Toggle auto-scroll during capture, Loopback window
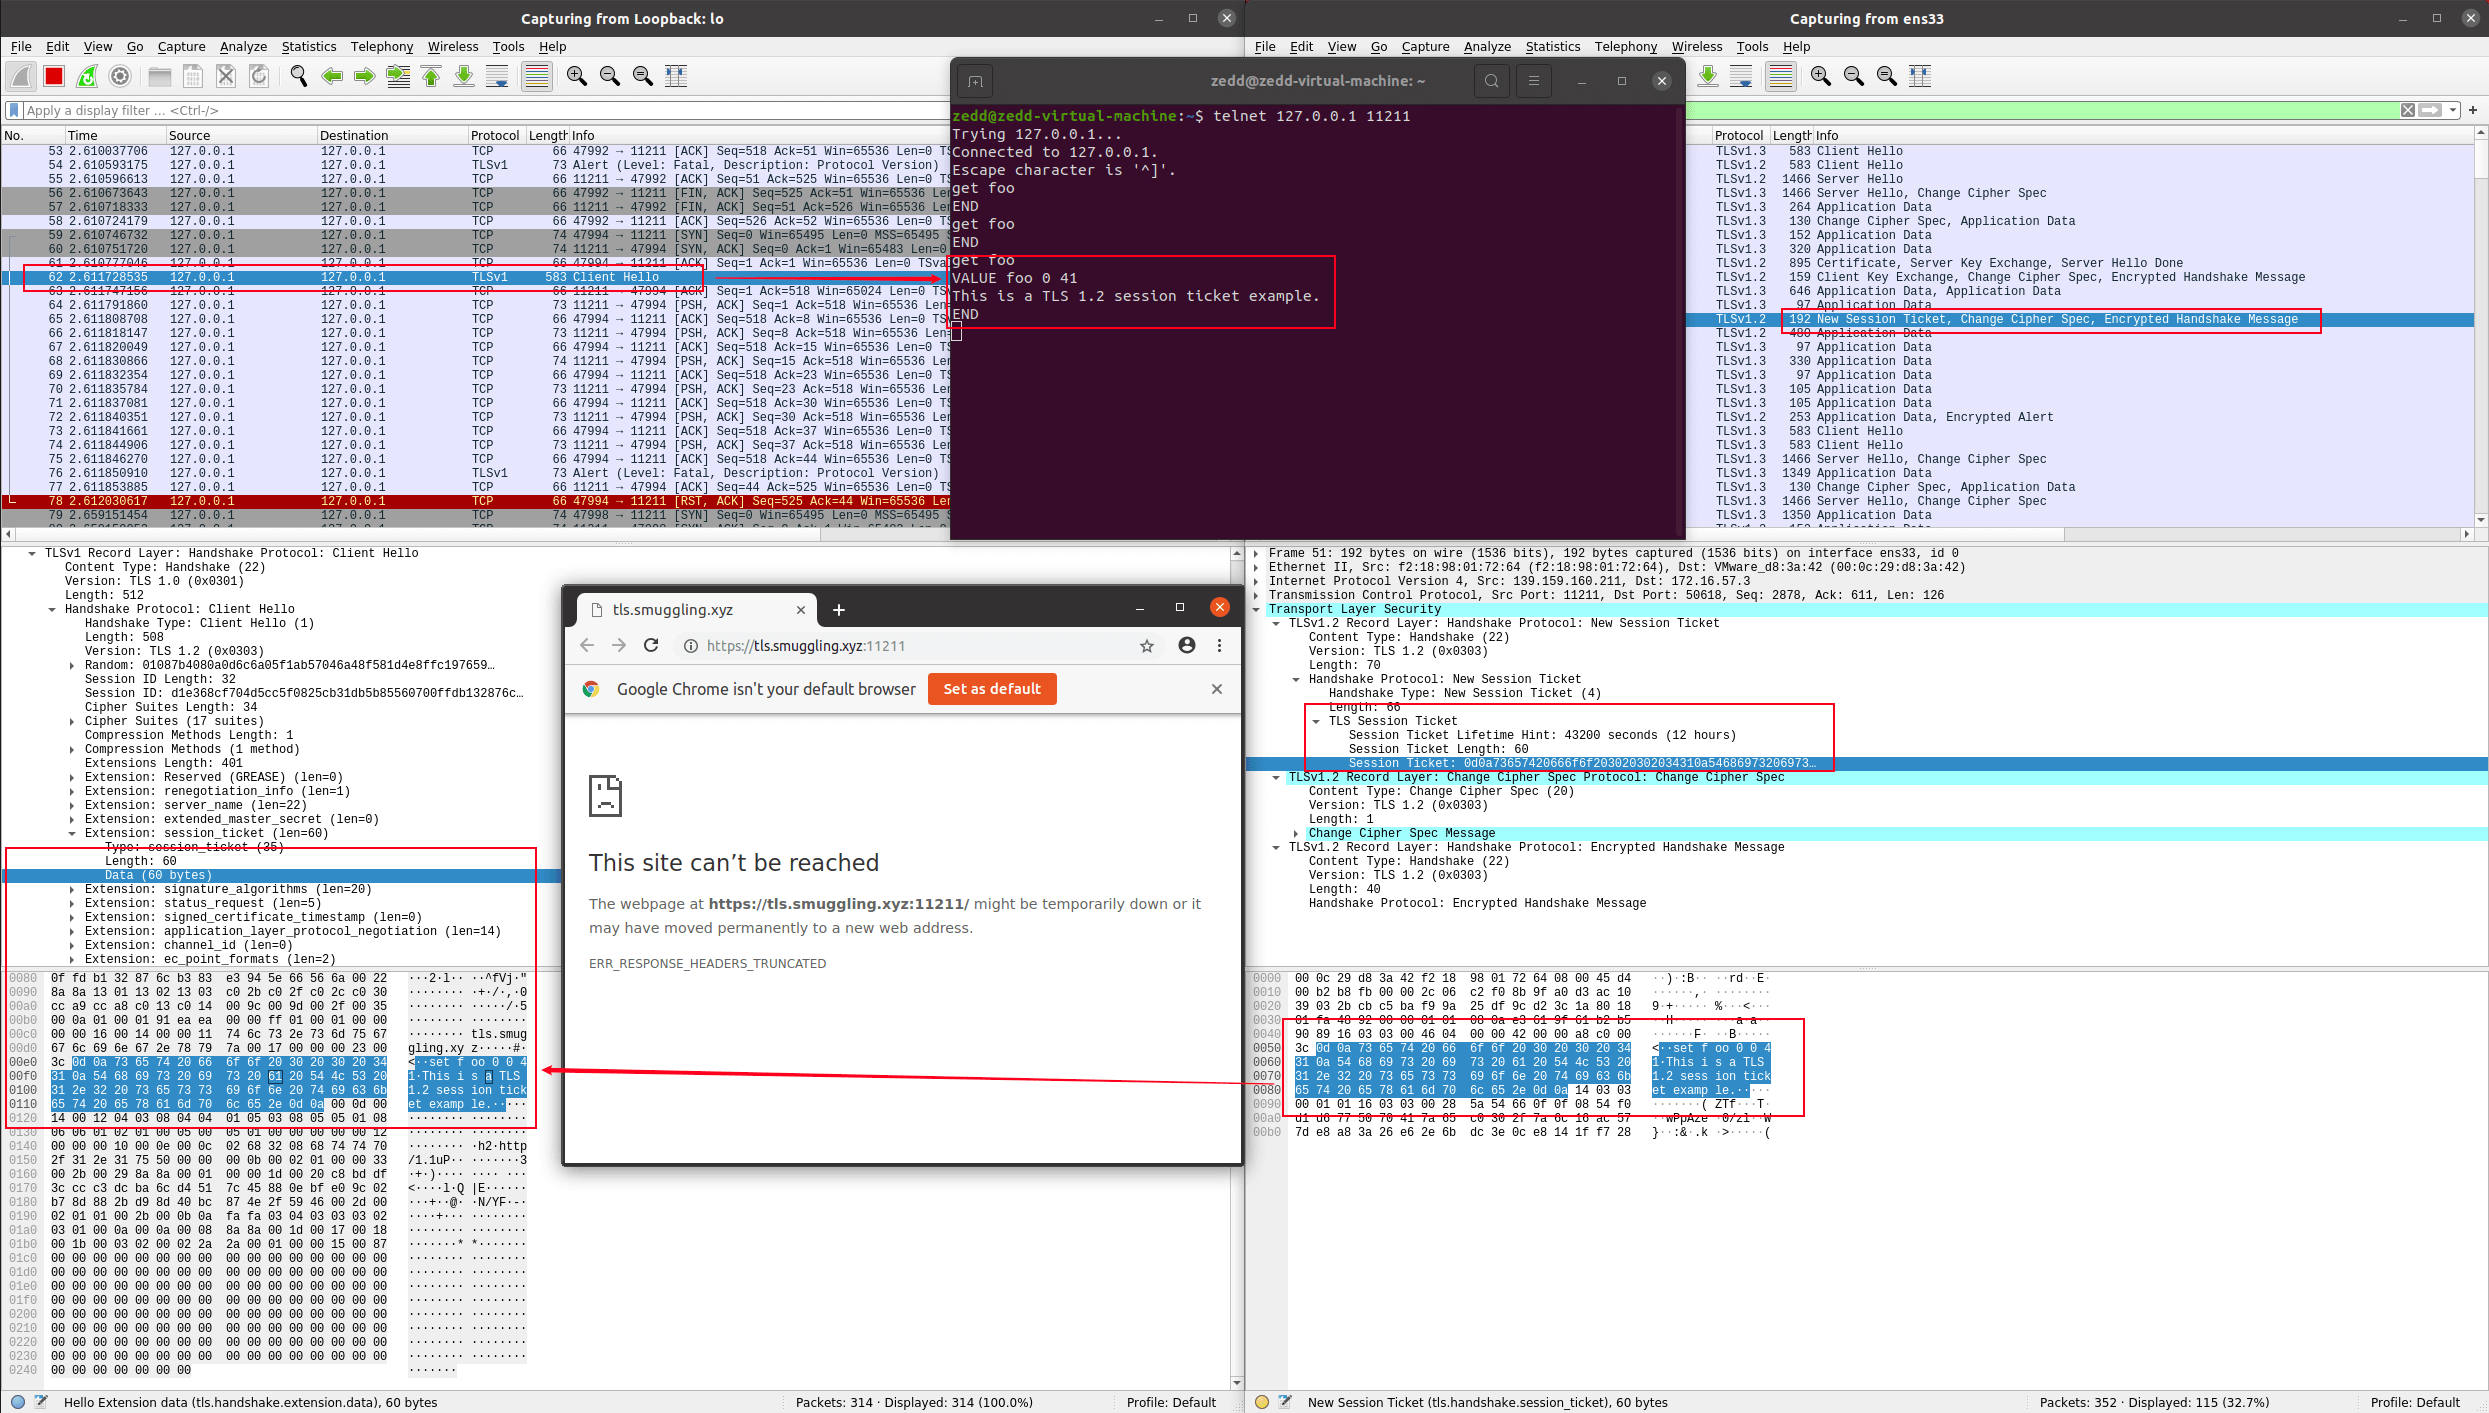Viewport: 2489px width, 1413px height. point(497,76)
